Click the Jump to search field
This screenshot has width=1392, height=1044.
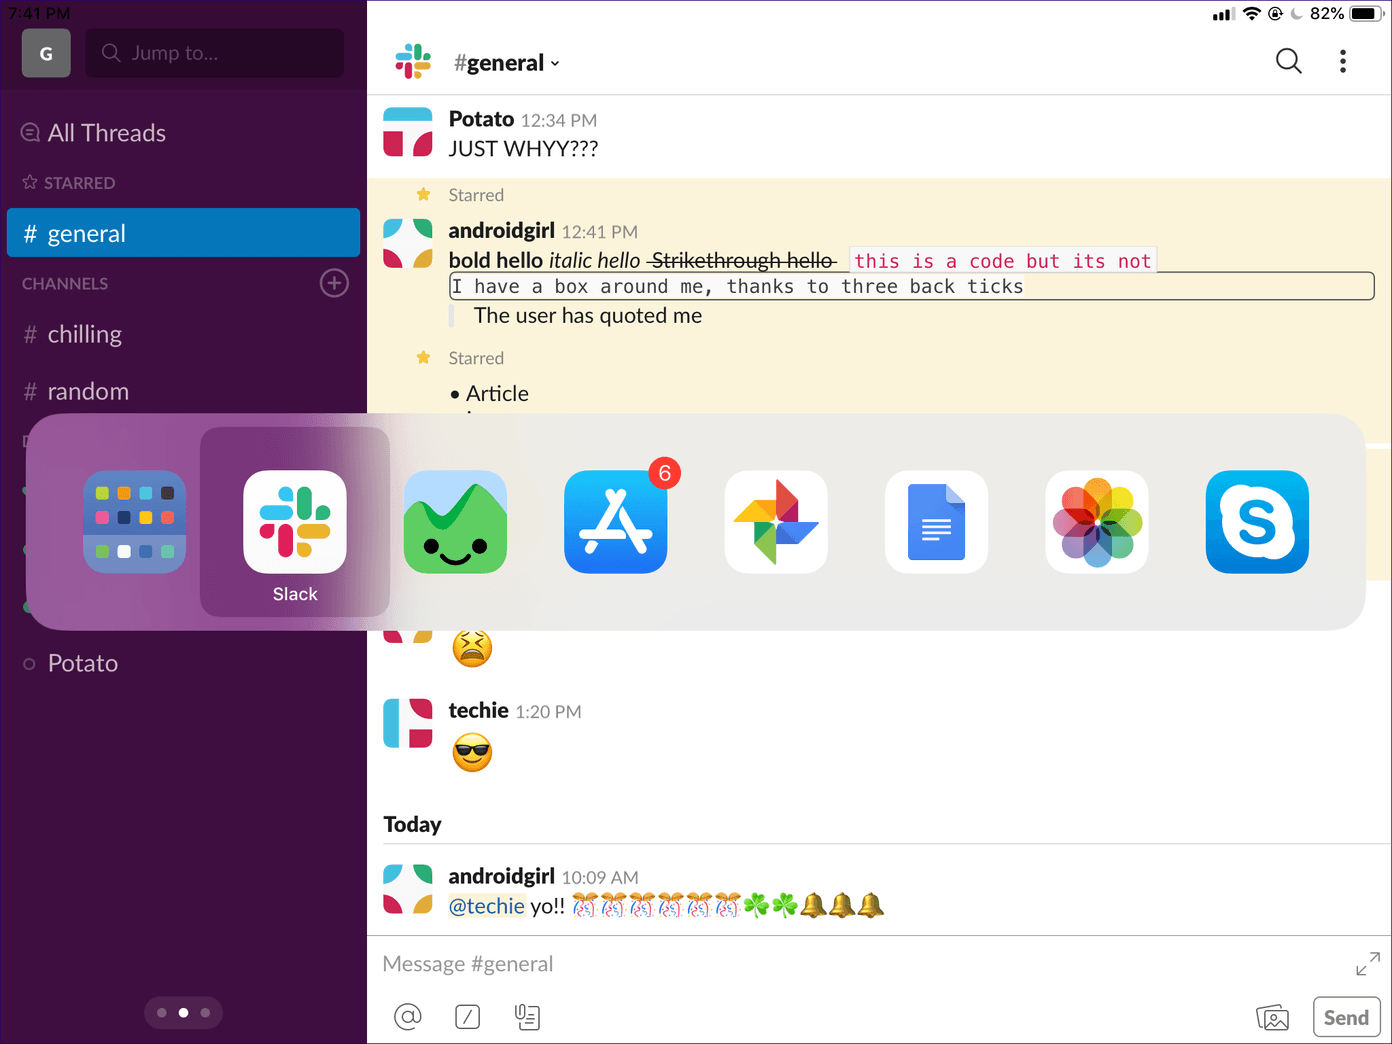215,53
